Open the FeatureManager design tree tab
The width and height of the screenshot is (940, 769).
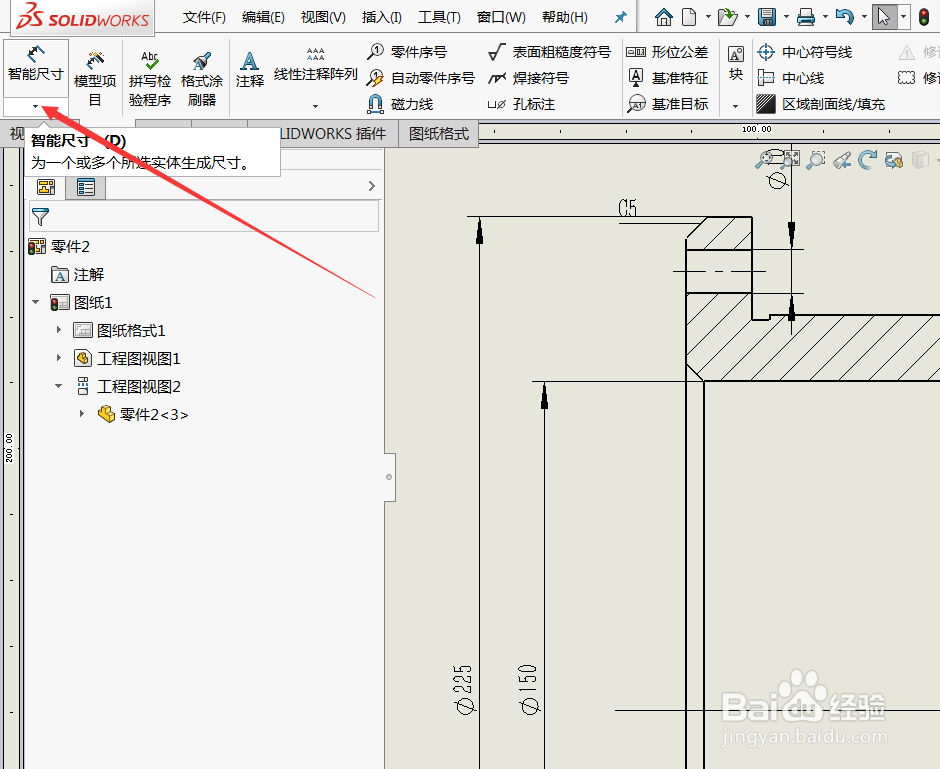(46, 187)
